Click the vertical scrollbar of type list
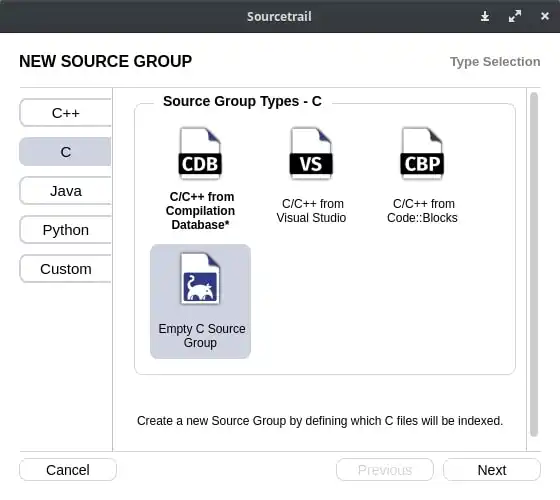 534,264
